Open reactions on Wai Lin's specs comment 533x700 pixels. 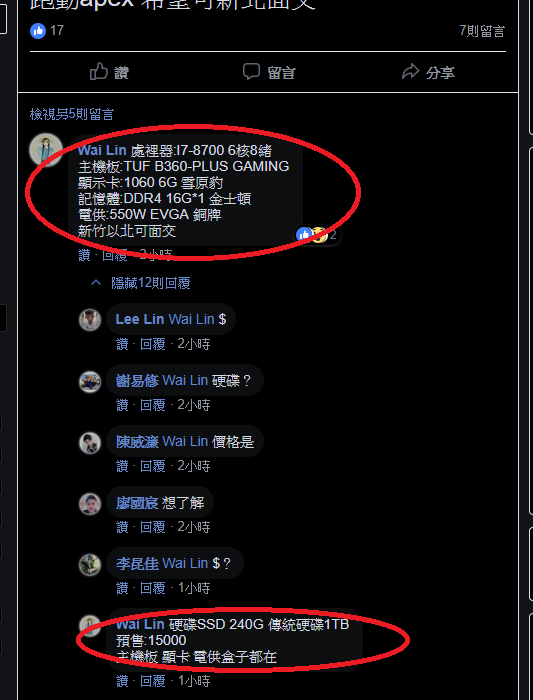click(317, 234)
